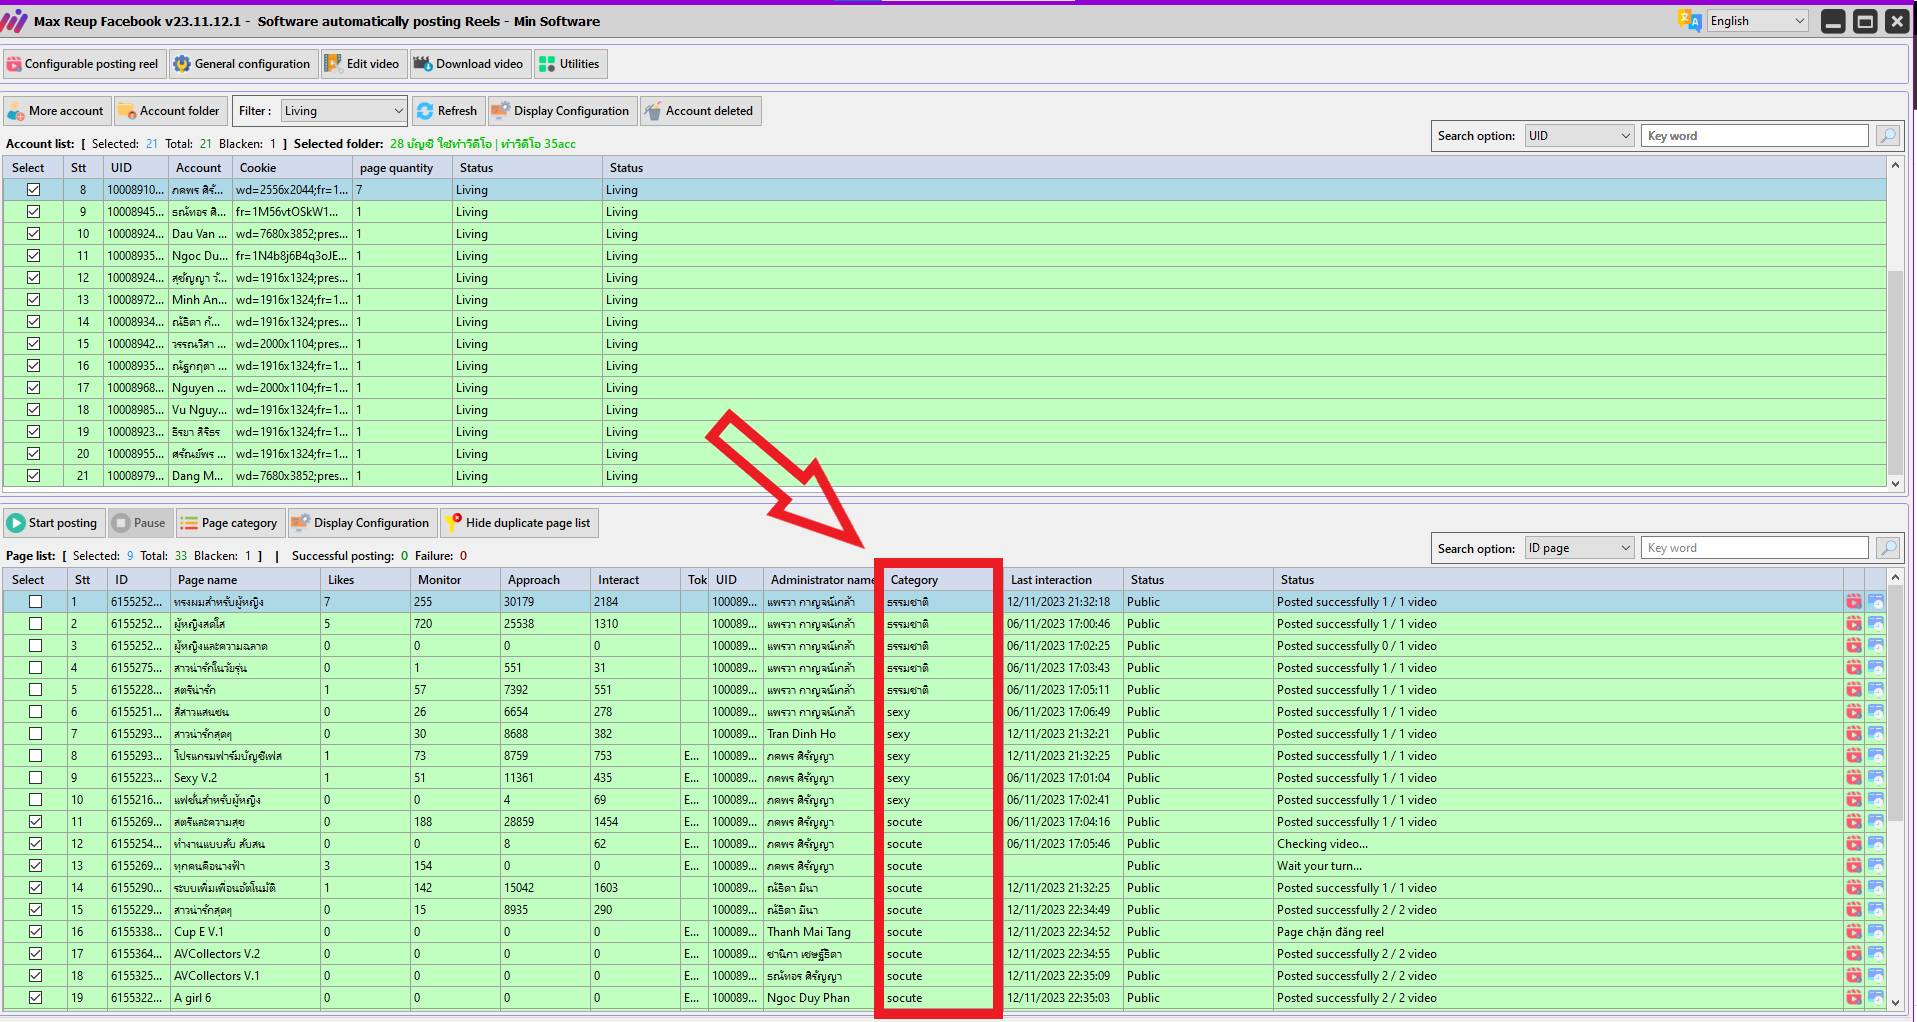Click the translate language icon
Screen dimensions: 1917x1022
point(1689,21)
